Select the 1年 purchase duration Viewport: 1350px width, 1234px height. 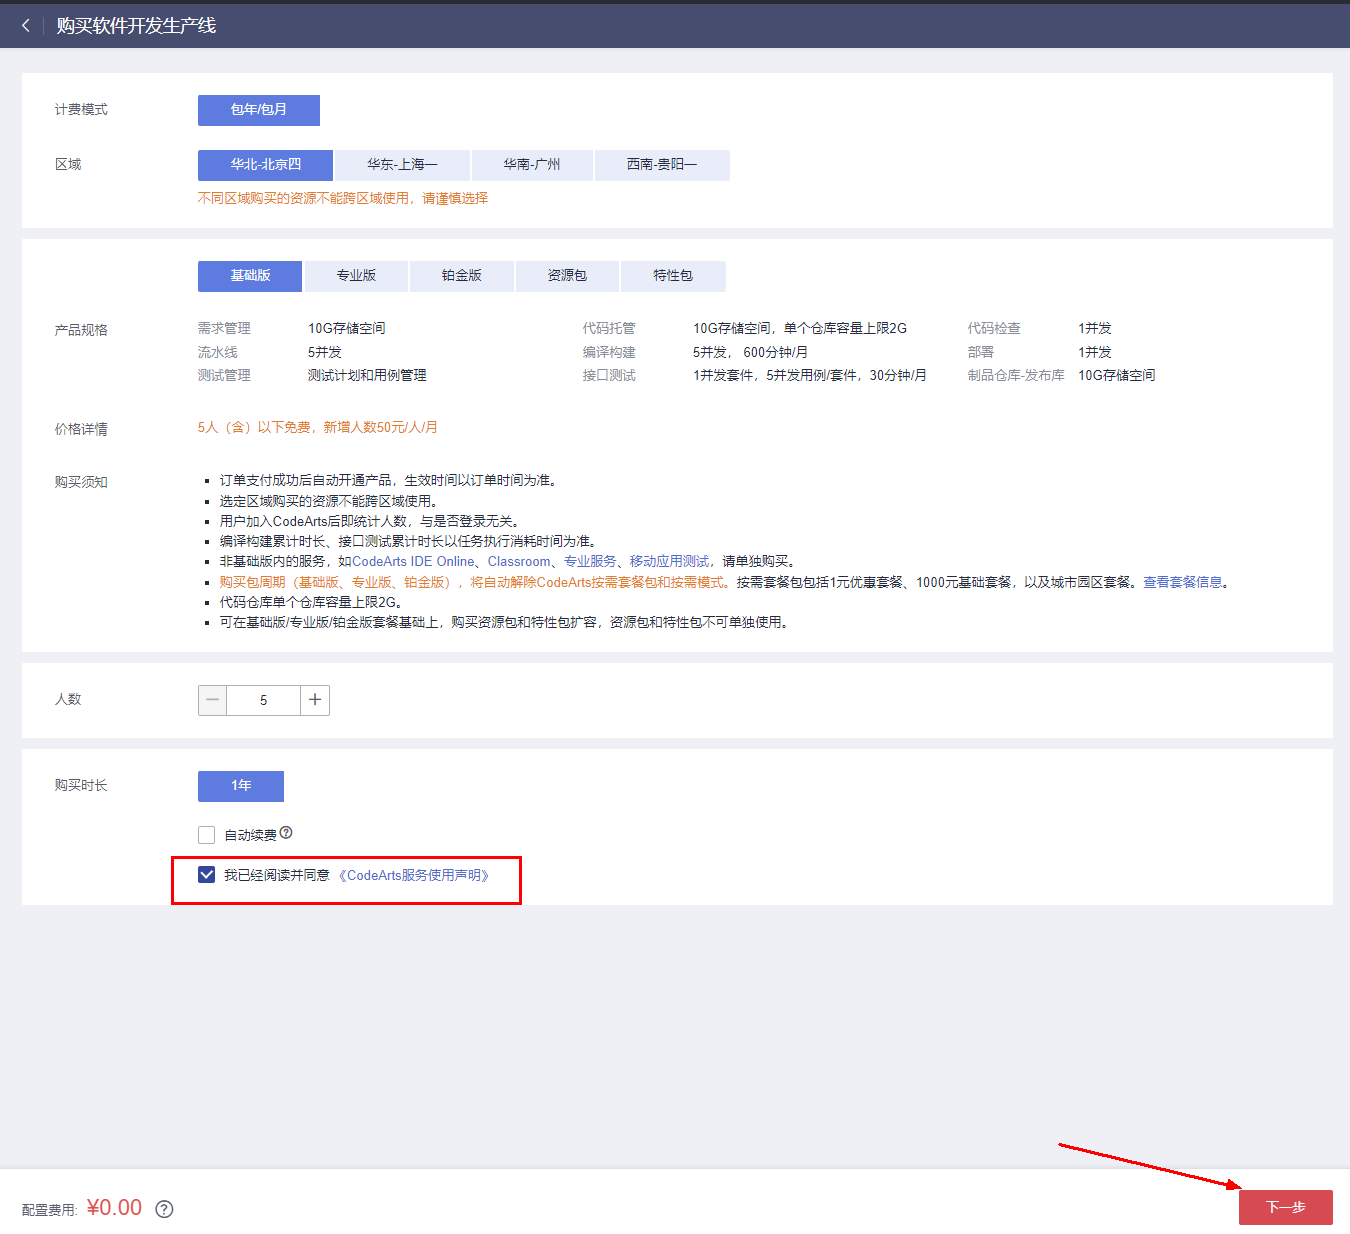(x=241, y=786)
